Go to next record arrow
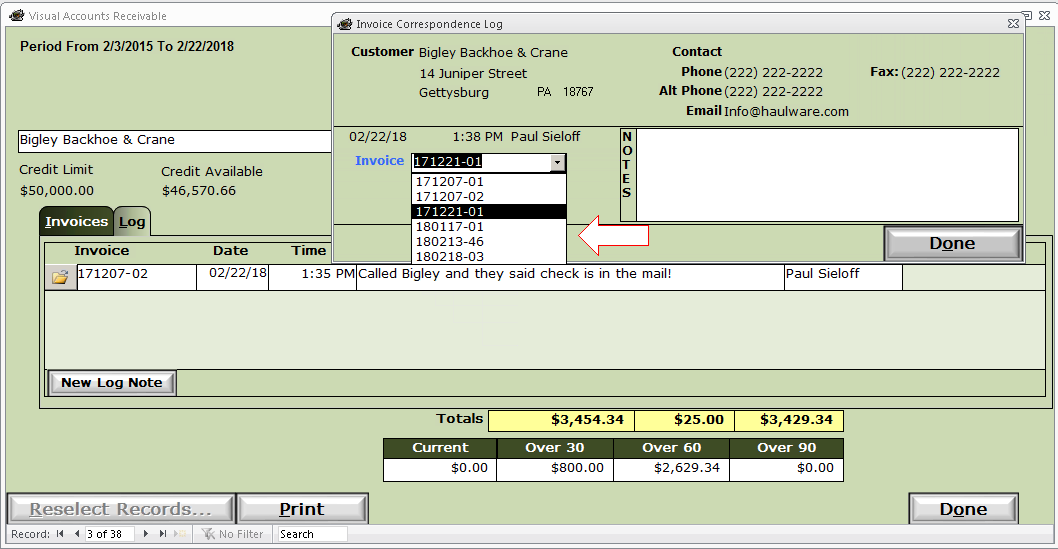 146,533
